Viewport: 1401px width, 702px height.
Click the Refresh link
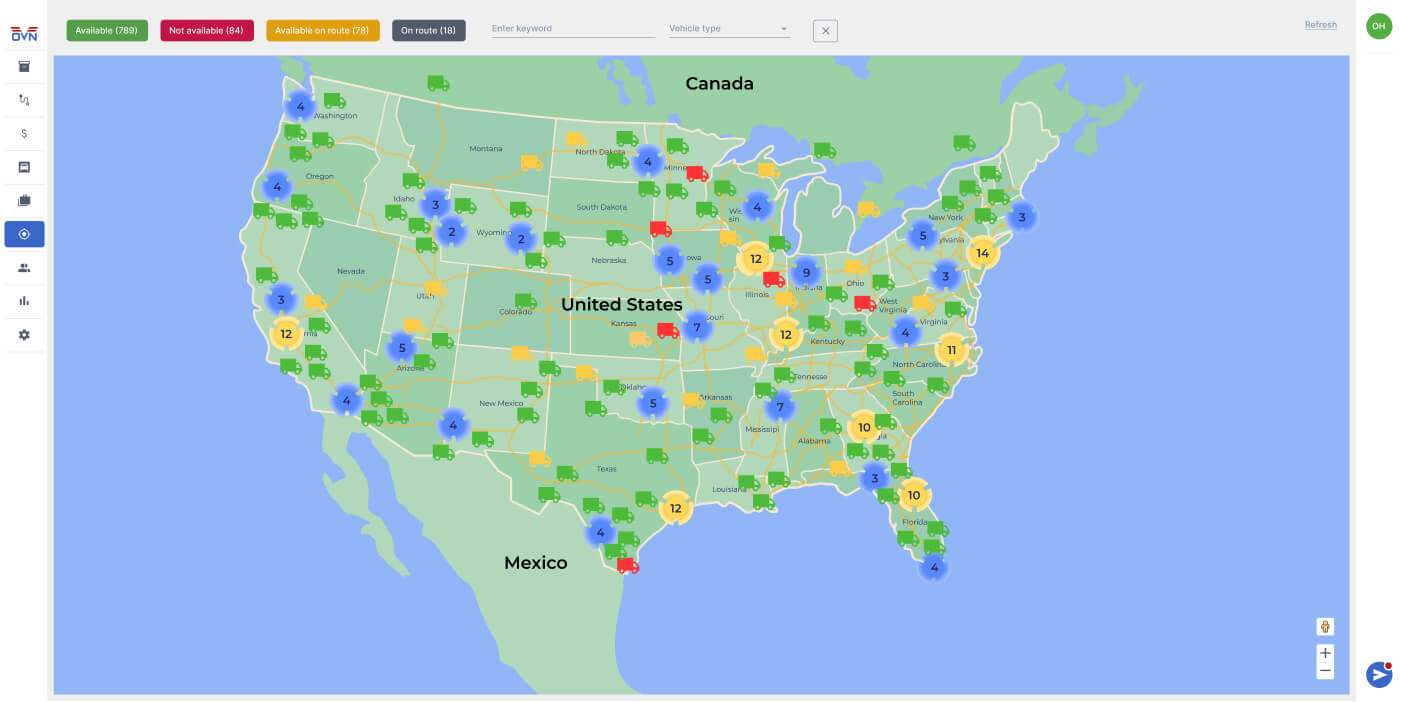(1320, 25)
